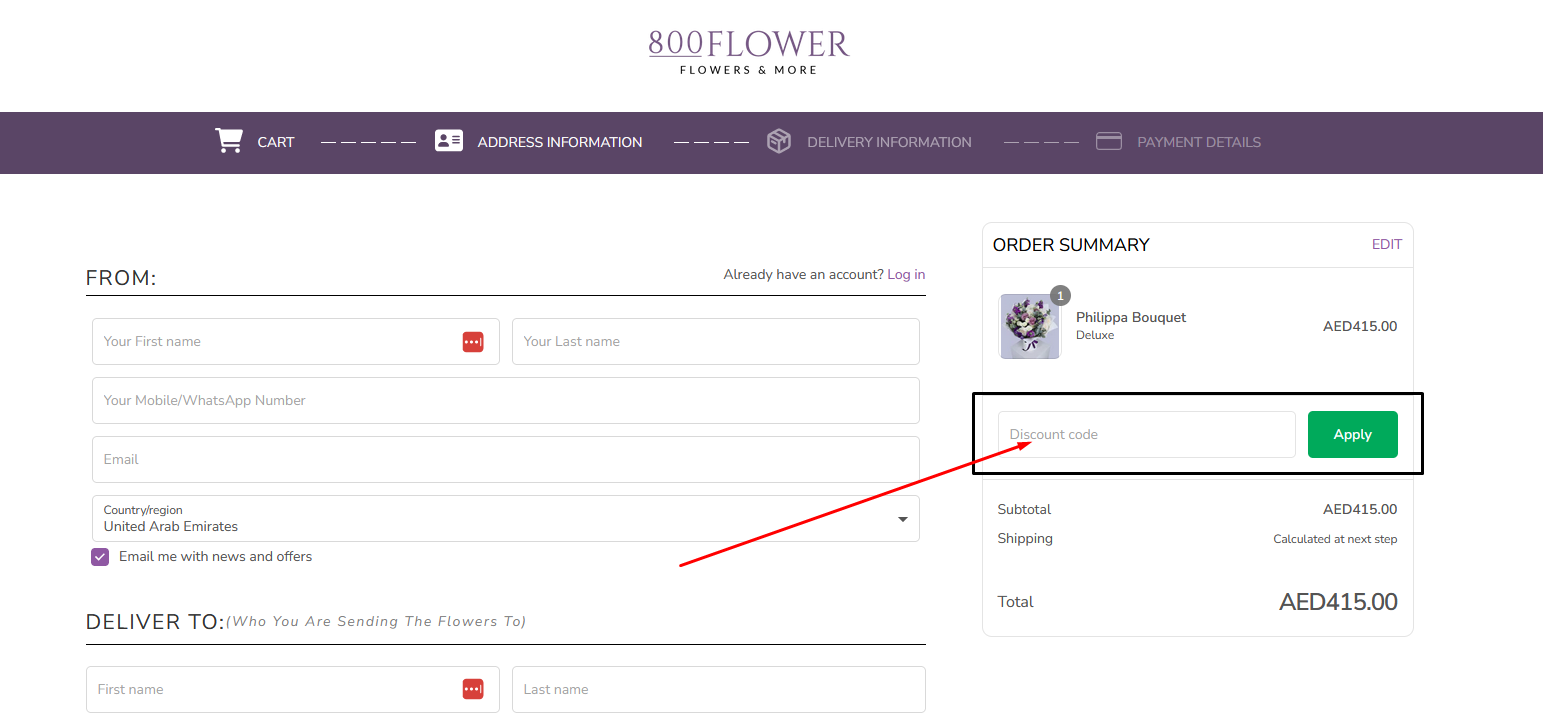Click the red autofill icon in recipient First name field
1543x719 pixels.
pos(472,689)
